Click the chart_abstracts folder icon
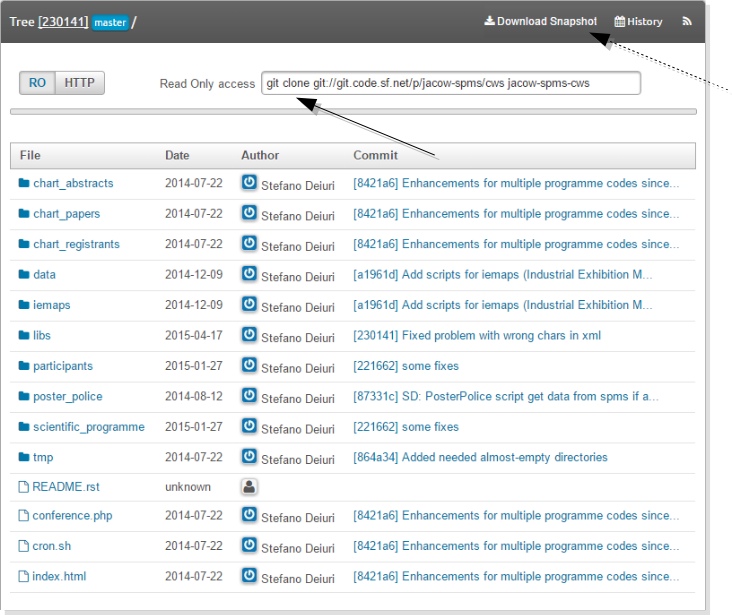Screen dimensions: 732x615 click(24, 183)
